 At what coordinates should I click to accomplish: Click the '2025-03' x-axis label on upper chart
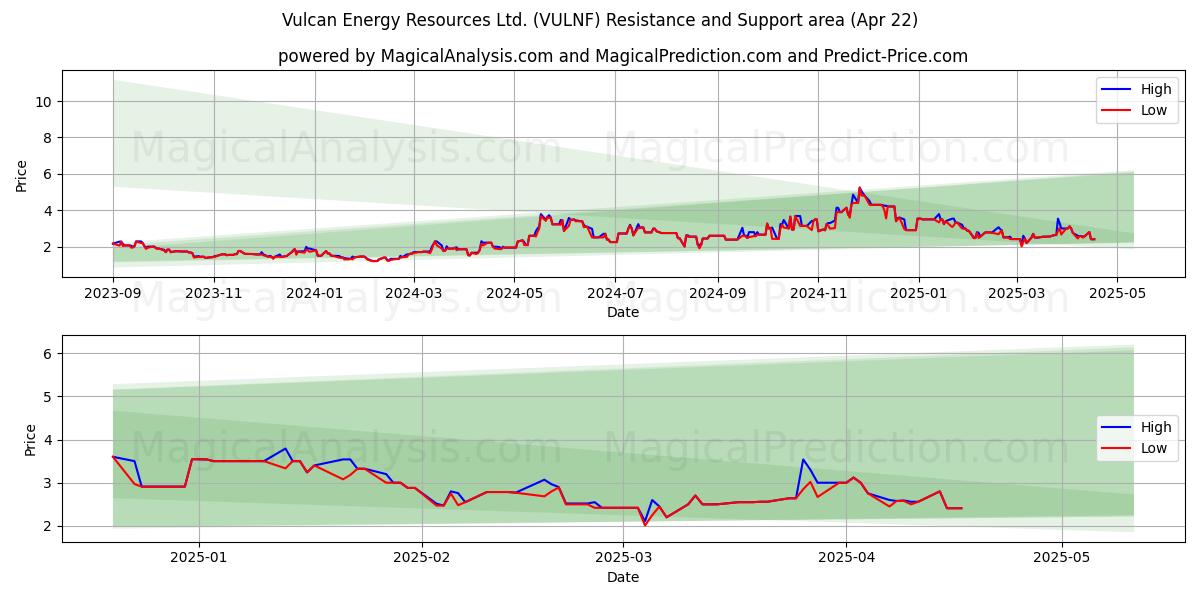pyautogui.click(x=1017, y=294)
